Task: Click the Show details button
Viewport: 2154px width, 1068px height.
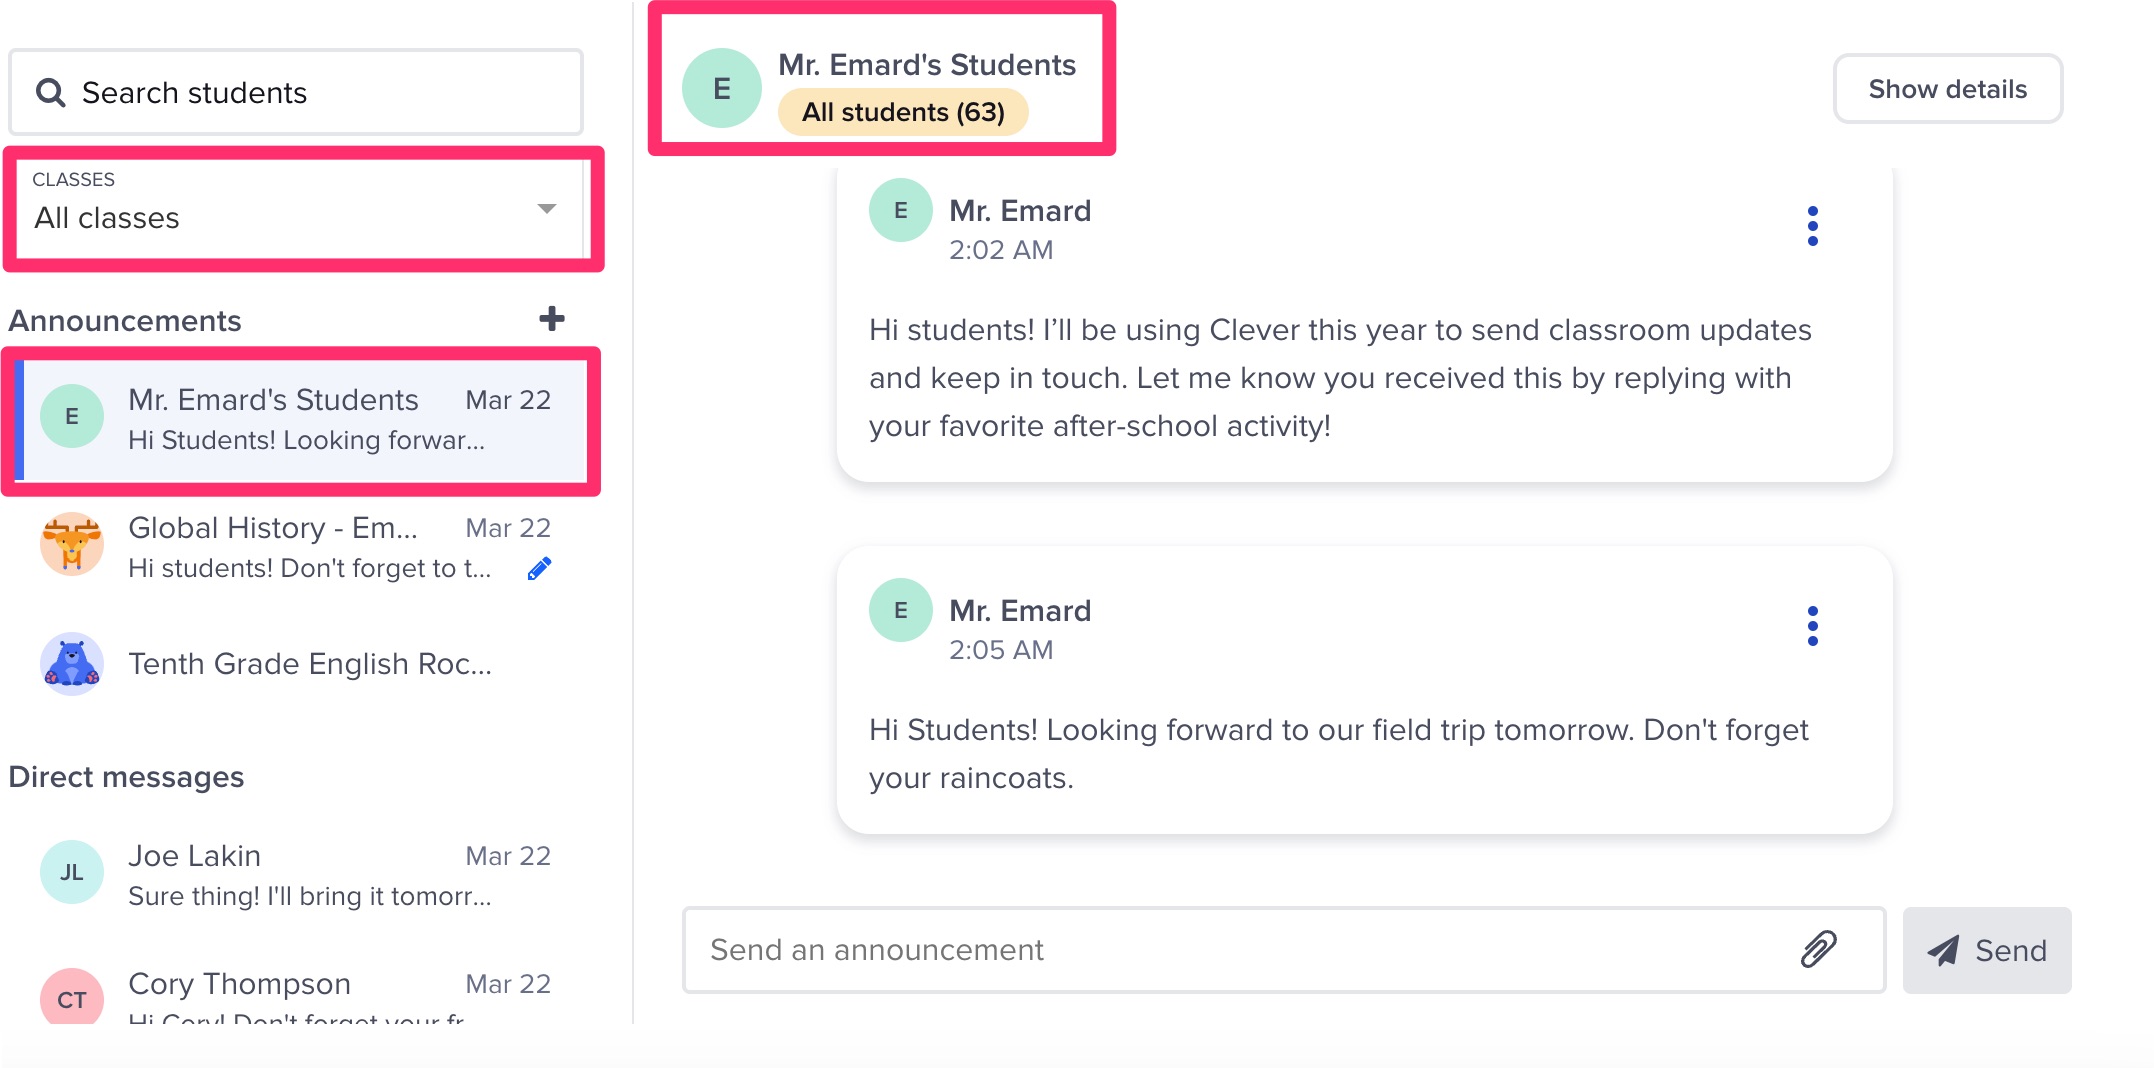Action: point(1947,88)
